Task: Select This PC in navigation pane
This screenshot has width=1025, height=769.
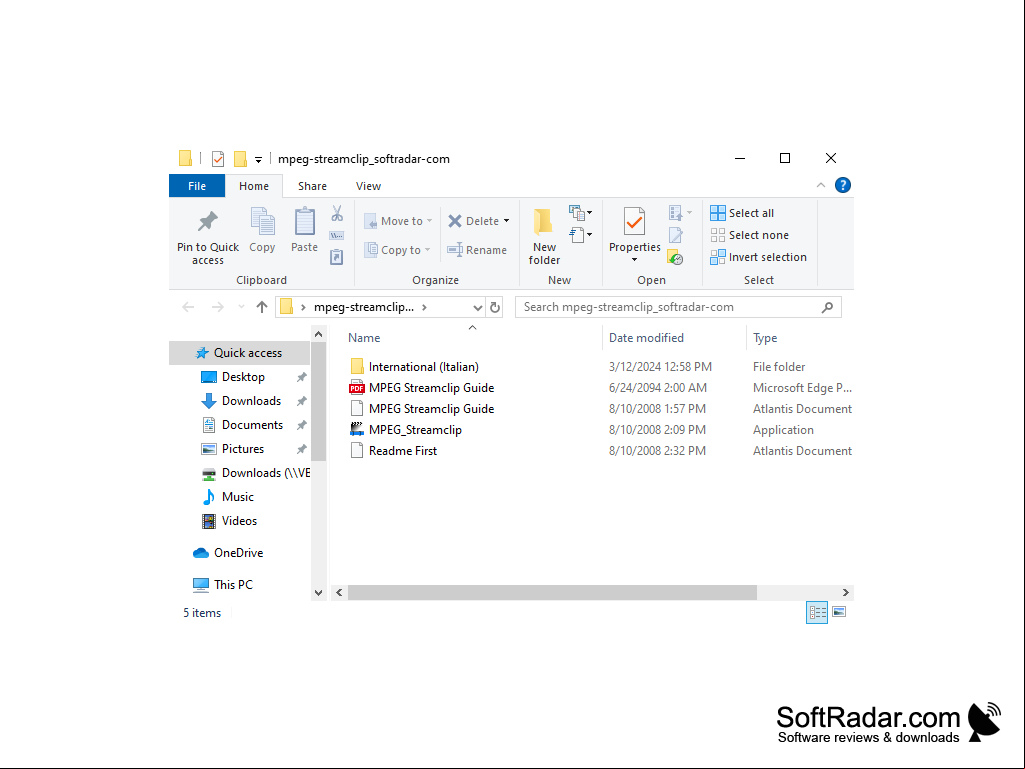Action: pos(233,585)
